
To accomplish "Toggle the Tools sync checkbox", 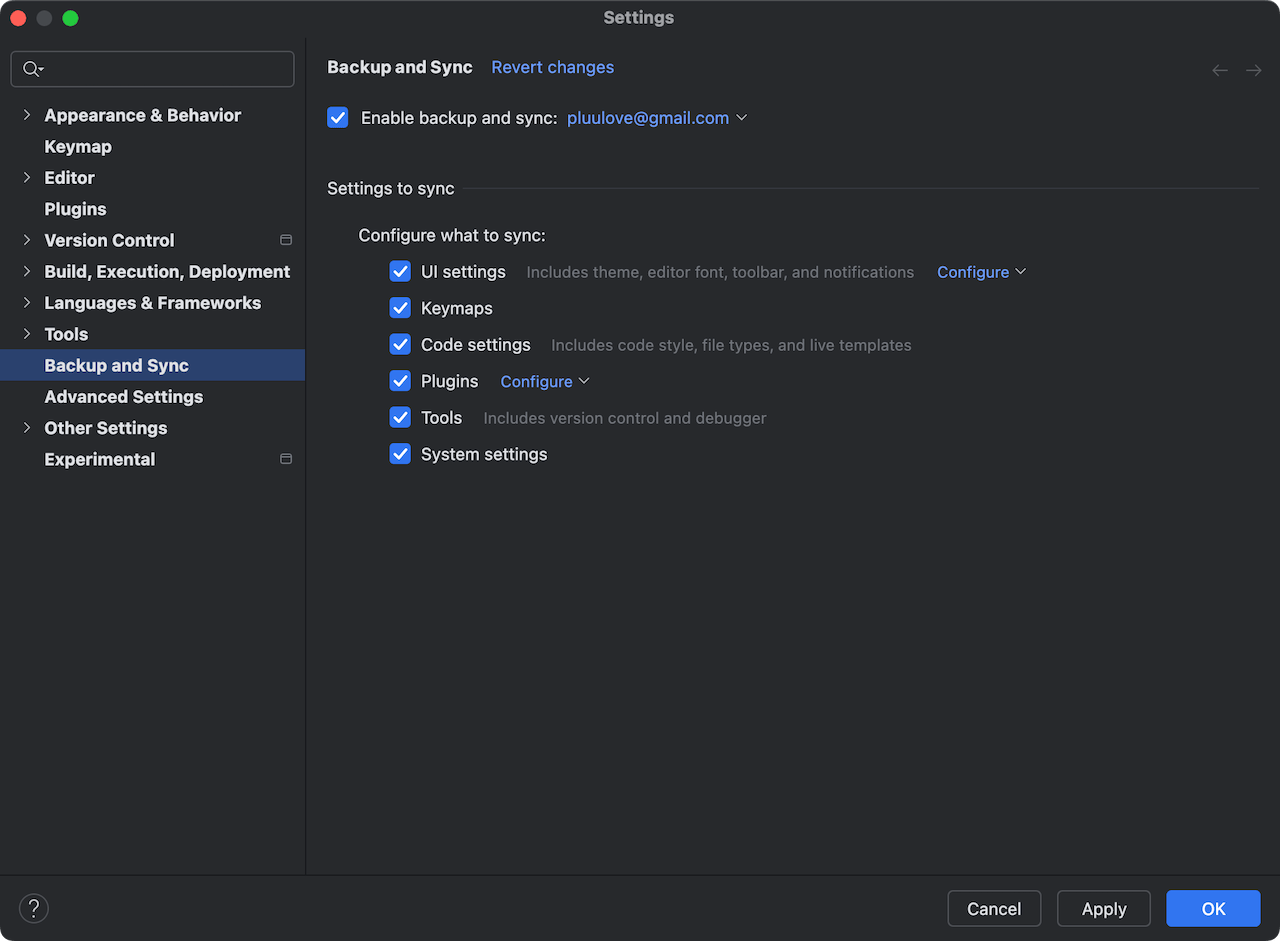I will [400, 417].
